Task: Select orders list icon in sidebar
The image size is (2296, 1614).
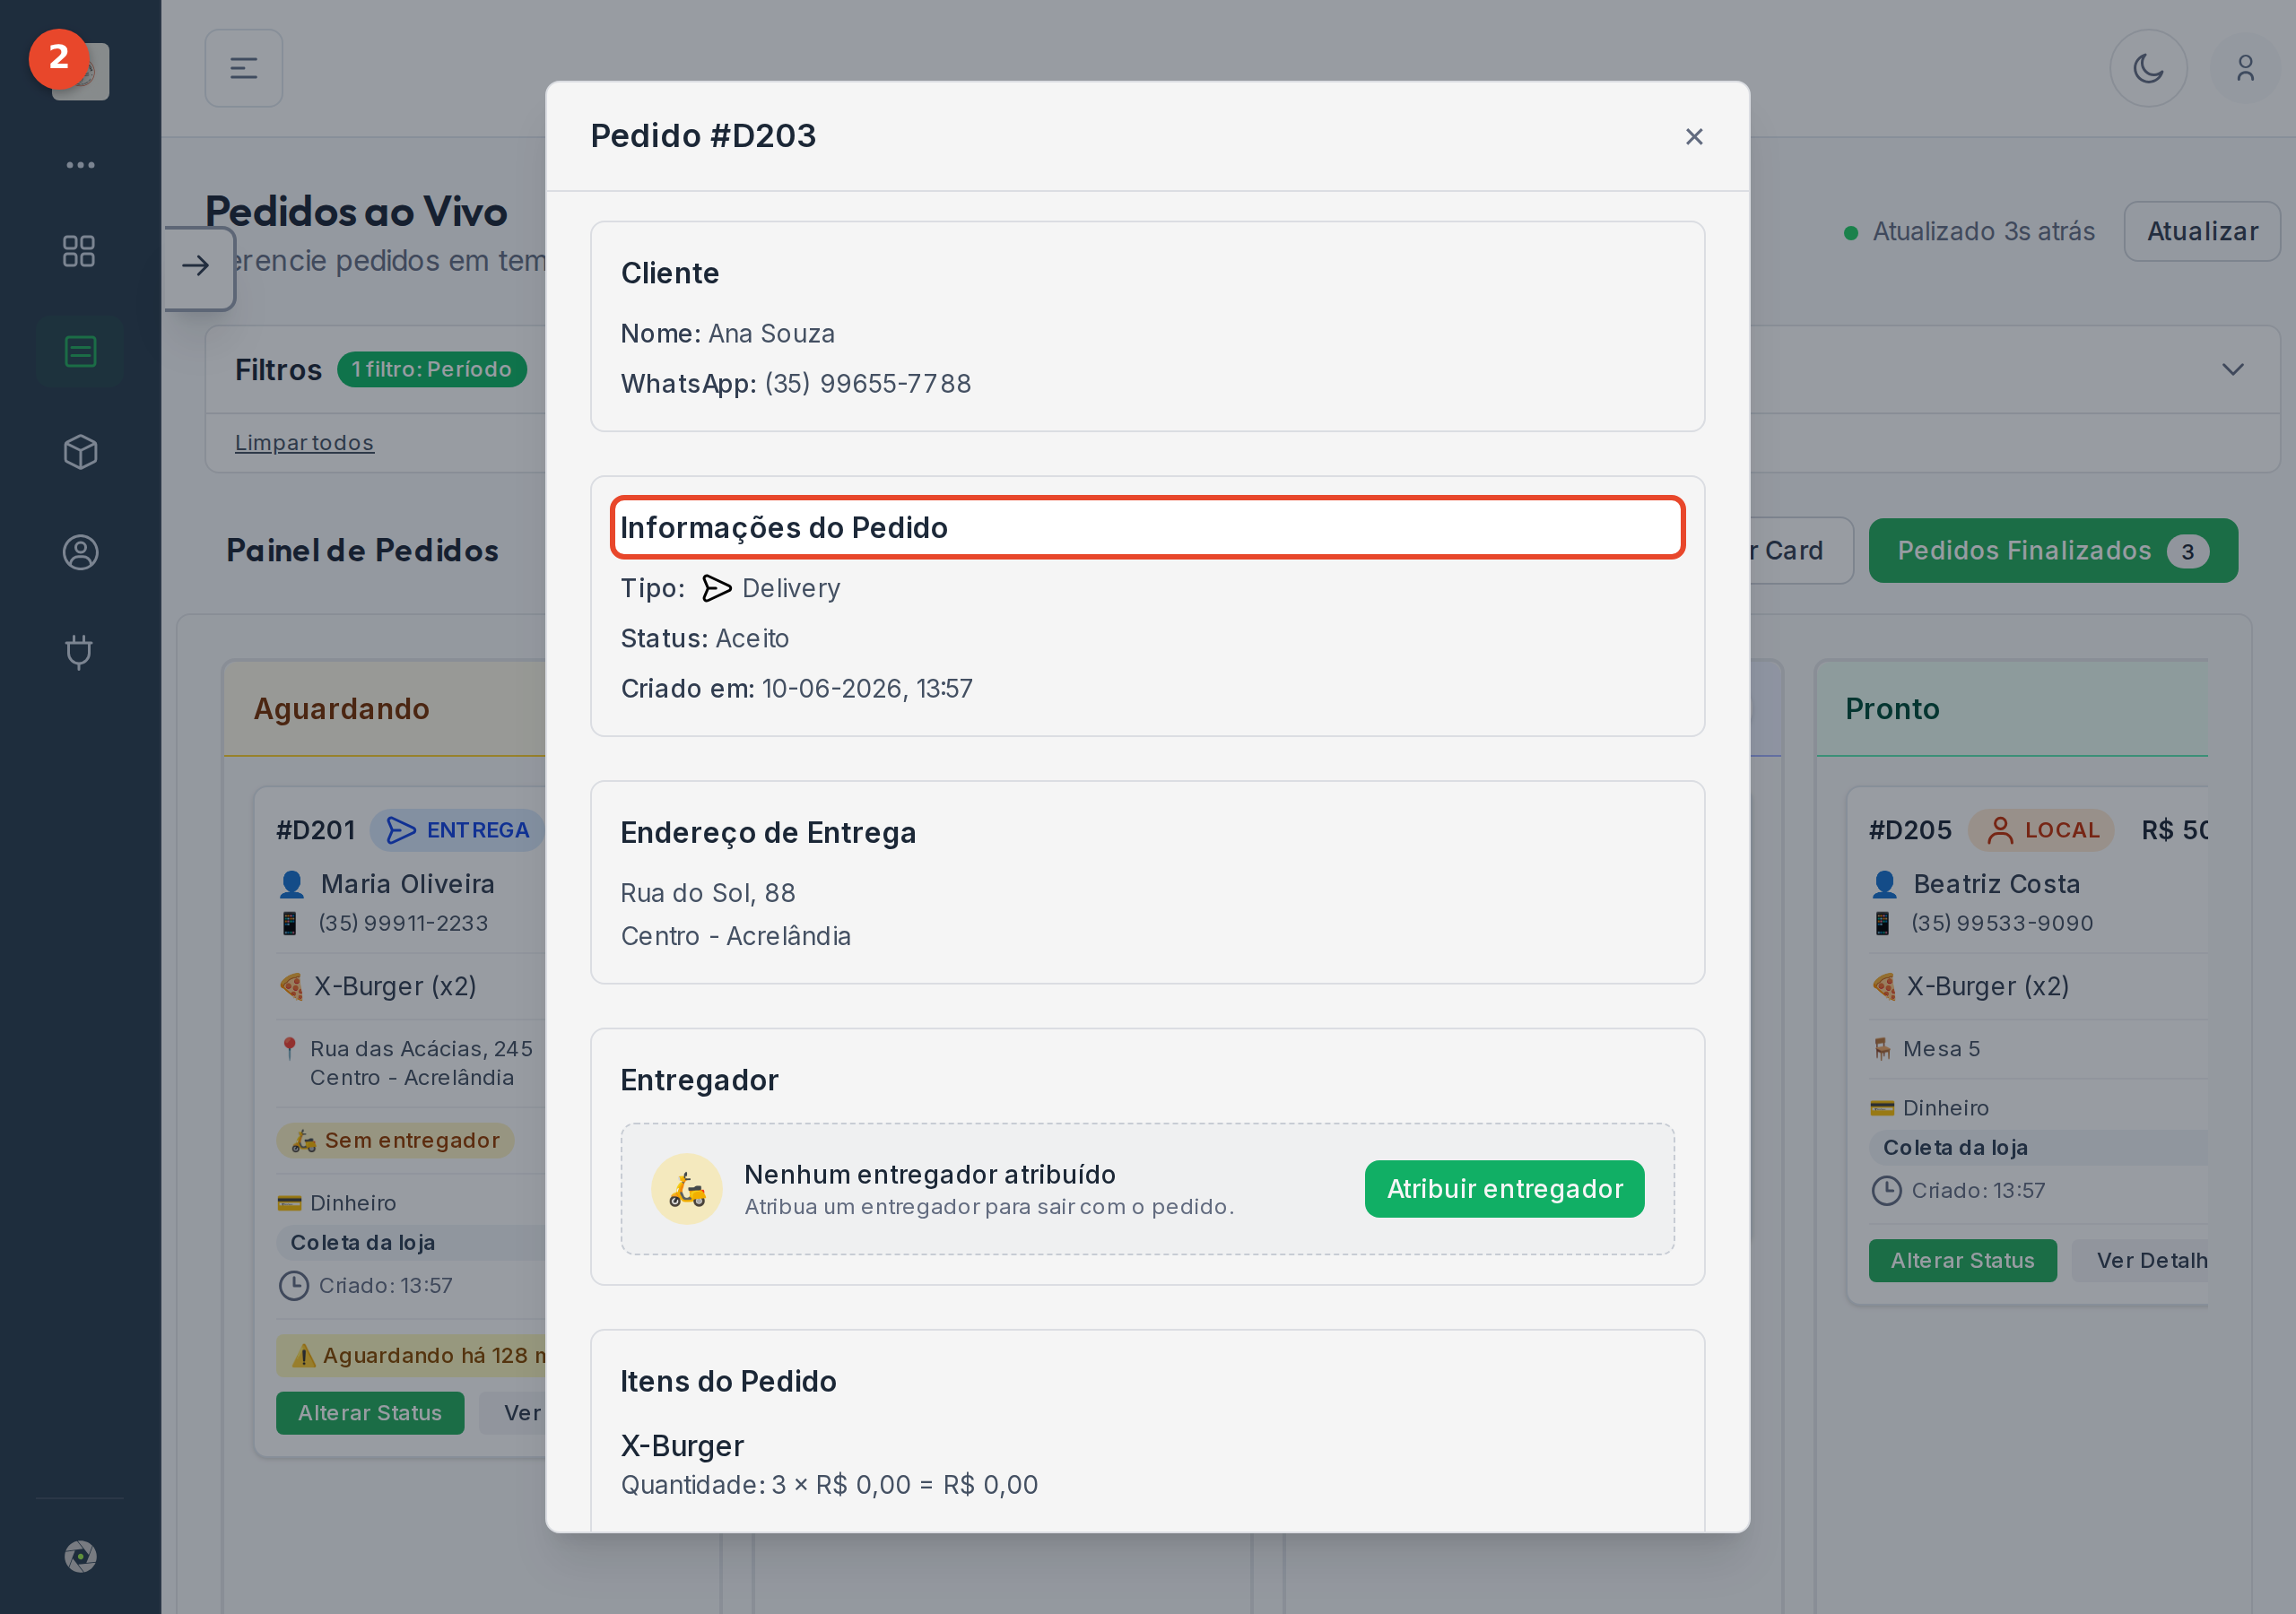Action: (80, 352)
